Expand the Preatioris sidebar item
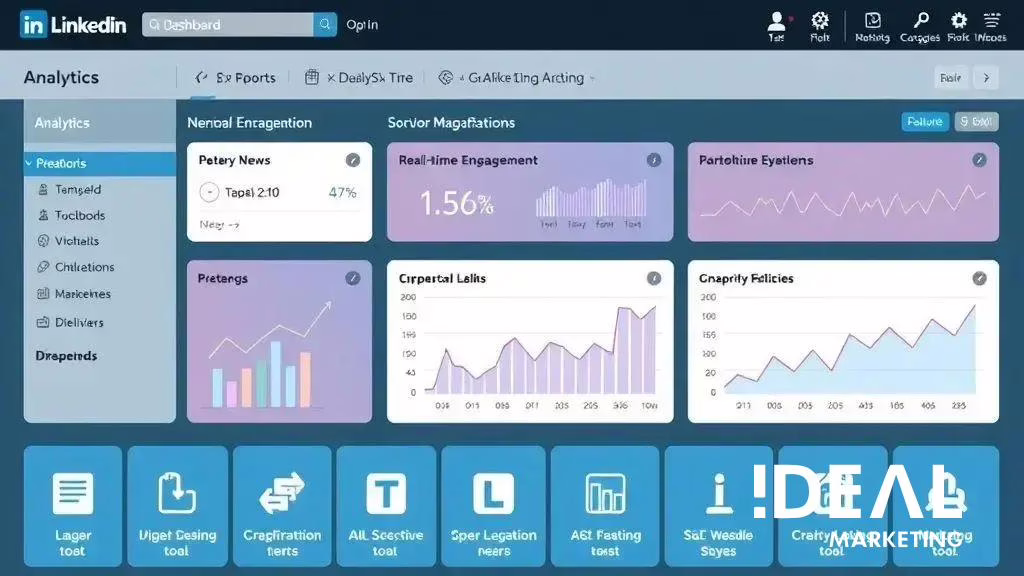The width and height of the screenshot is (1024, 576). tap(99, 163)
